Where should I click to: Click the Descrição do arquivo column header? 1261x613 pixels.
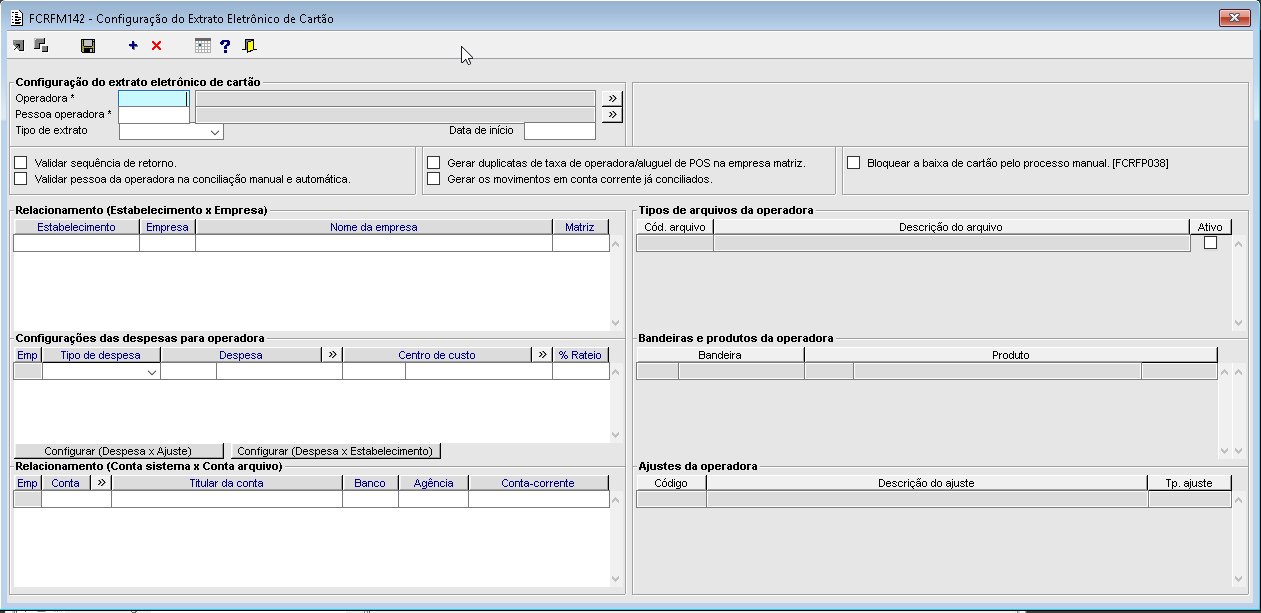pos(951,227)
